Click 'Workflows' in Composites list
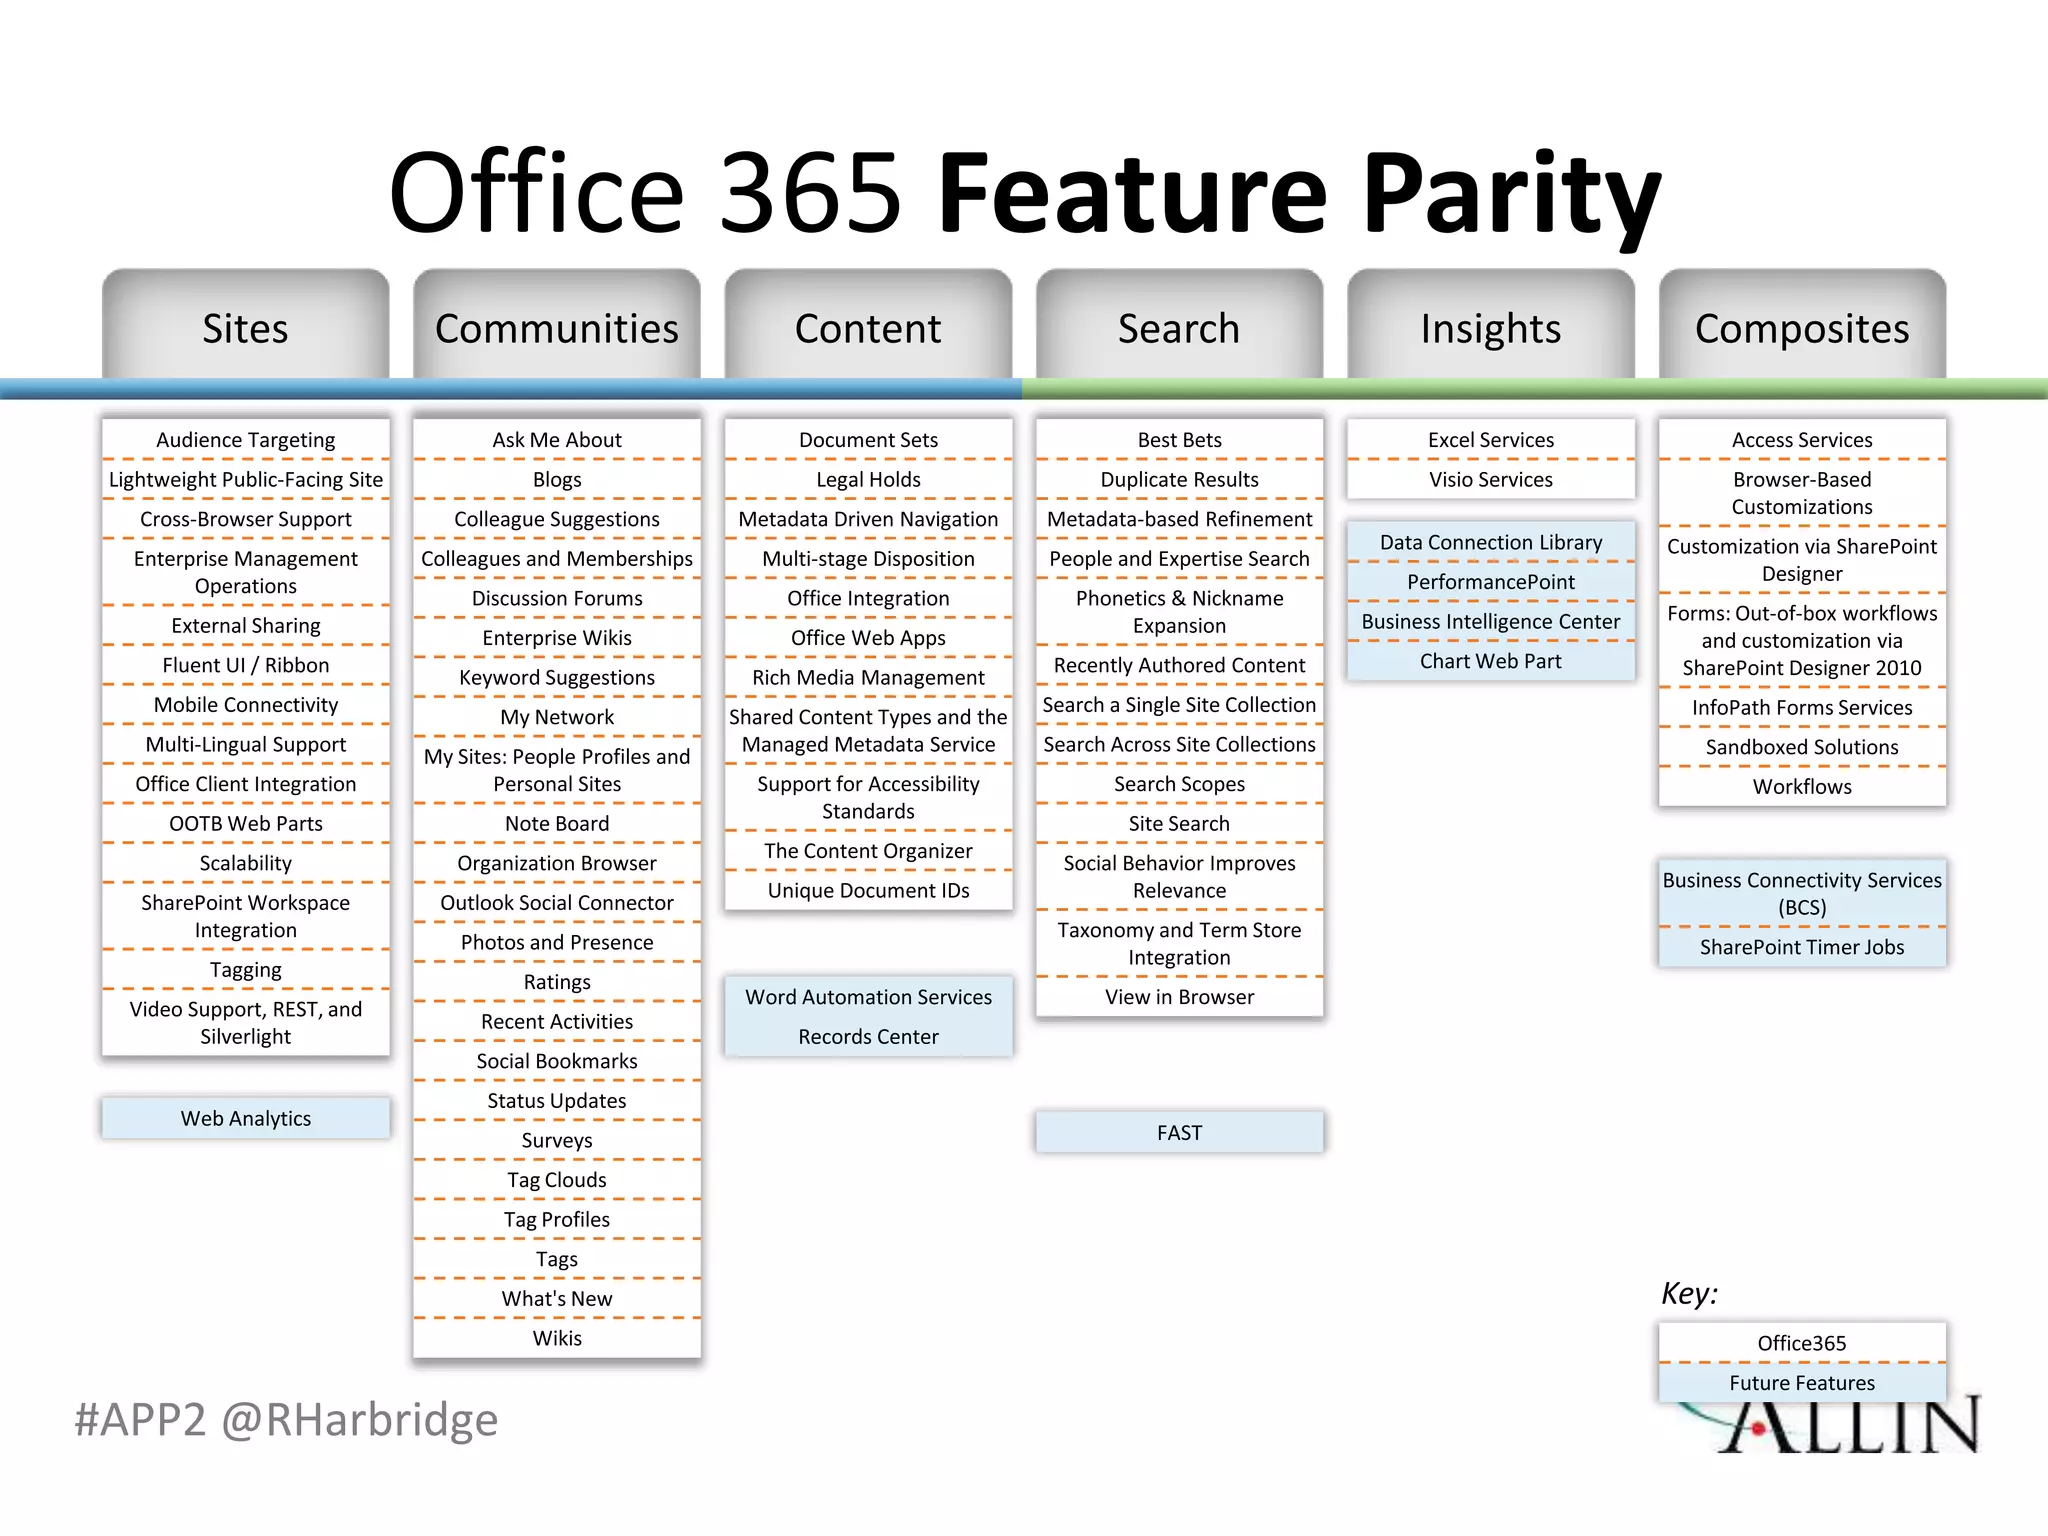Viewport: 2048px width, 1536px height. [x=1802, y=787]
